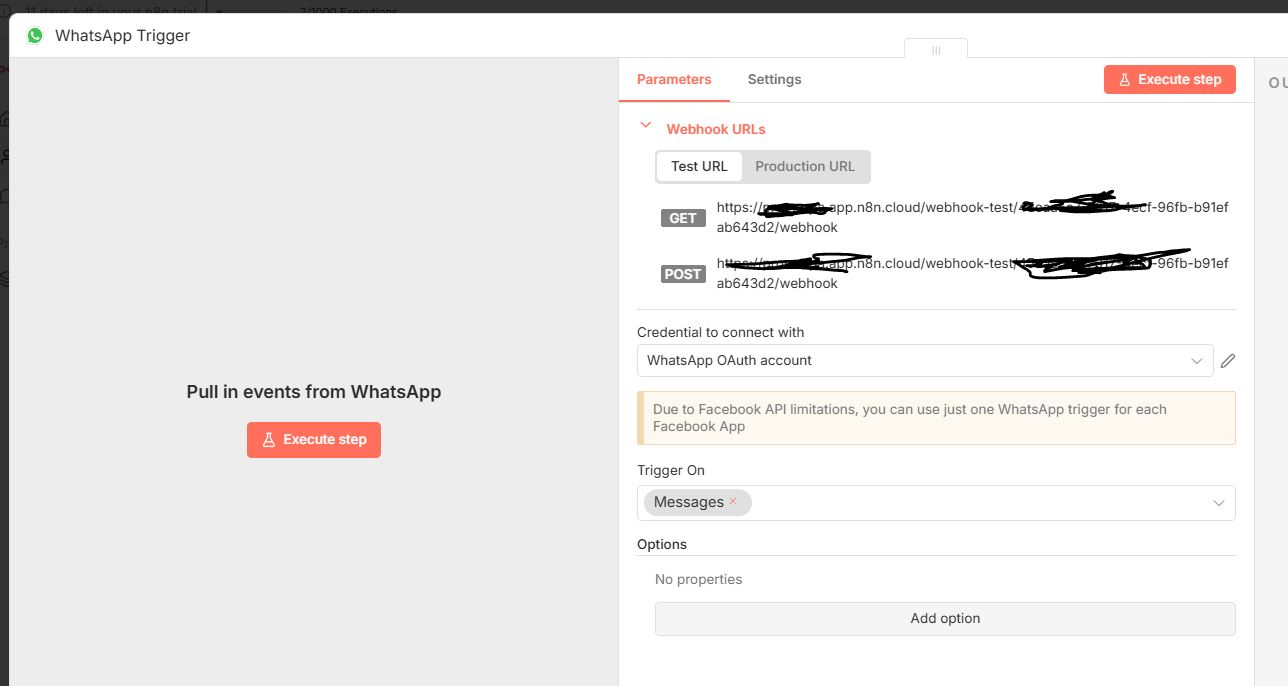This screenshot has width=1288, height=686.
Task: Click the Credential to connect with label
Action: pos(720,332)
